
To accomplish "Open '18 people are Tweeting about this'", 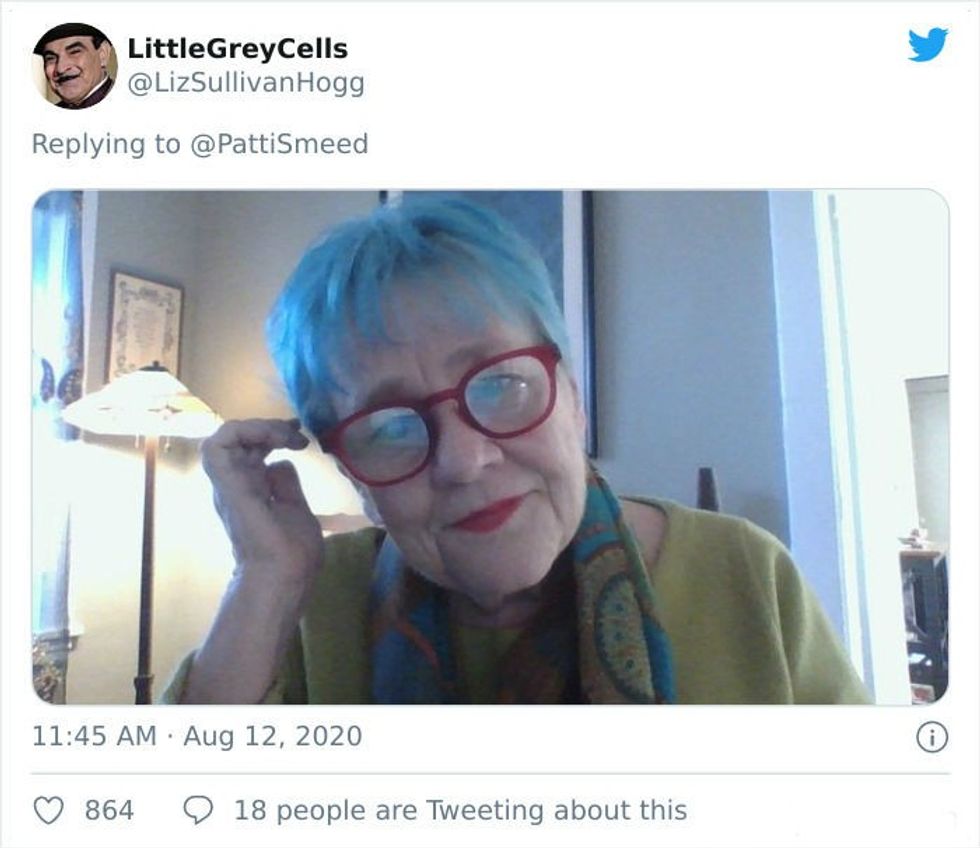I will pos(461,811).
